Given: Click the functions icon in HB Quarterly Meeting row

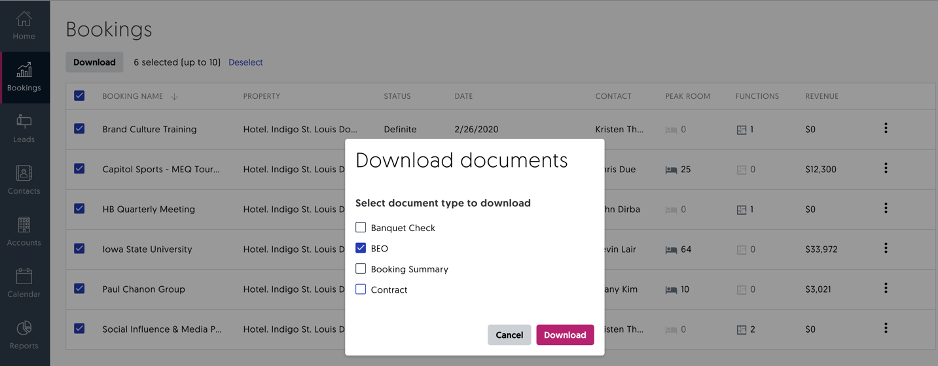Looking at the screenshot, I should coord(741,210).
